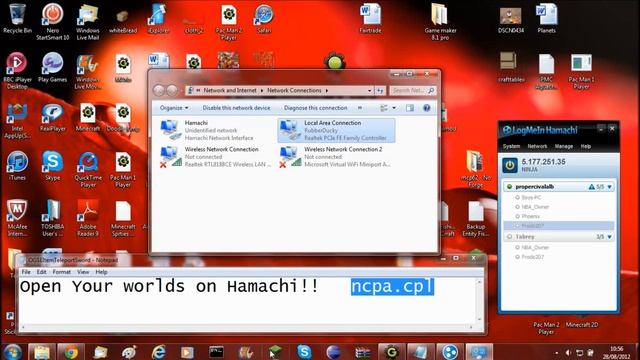Screen dimensions: 640x360
Task: Open the Fairtrade Word document icon
Action: [x=370, y=18]
